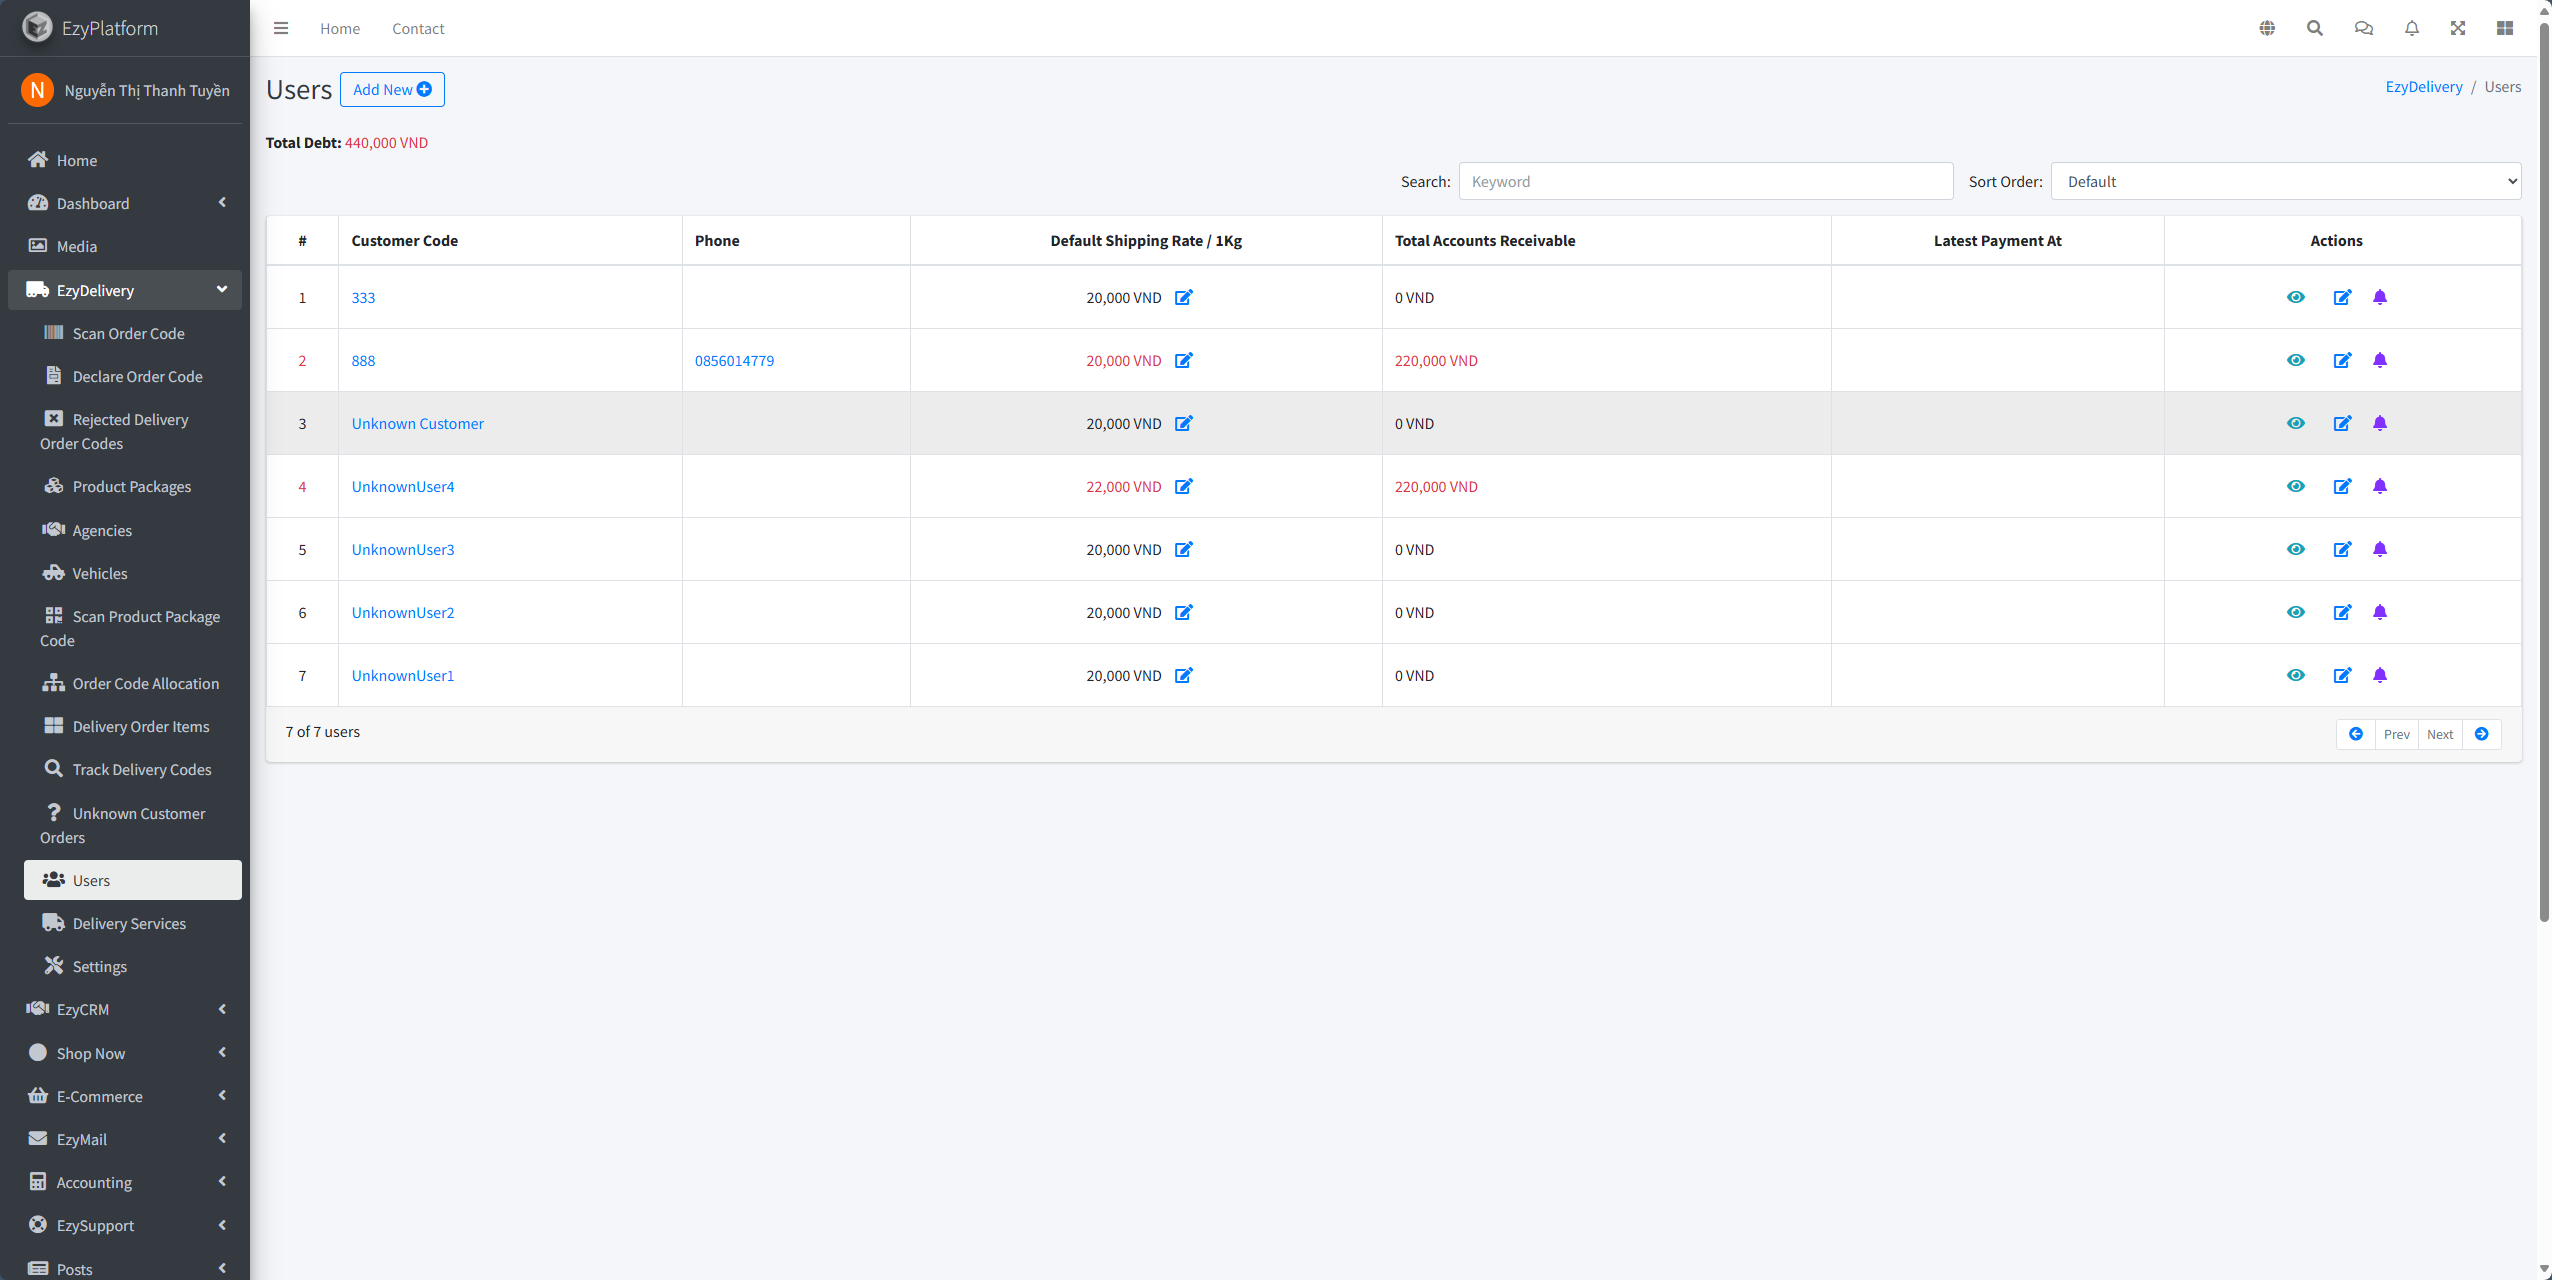
Task: Click the Search keyword input field
Action: [x=1706, y=181]
